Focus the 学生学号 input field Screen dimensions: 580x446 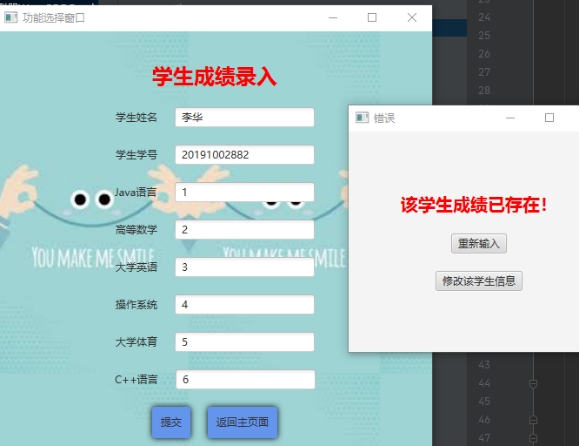[245, 155]
